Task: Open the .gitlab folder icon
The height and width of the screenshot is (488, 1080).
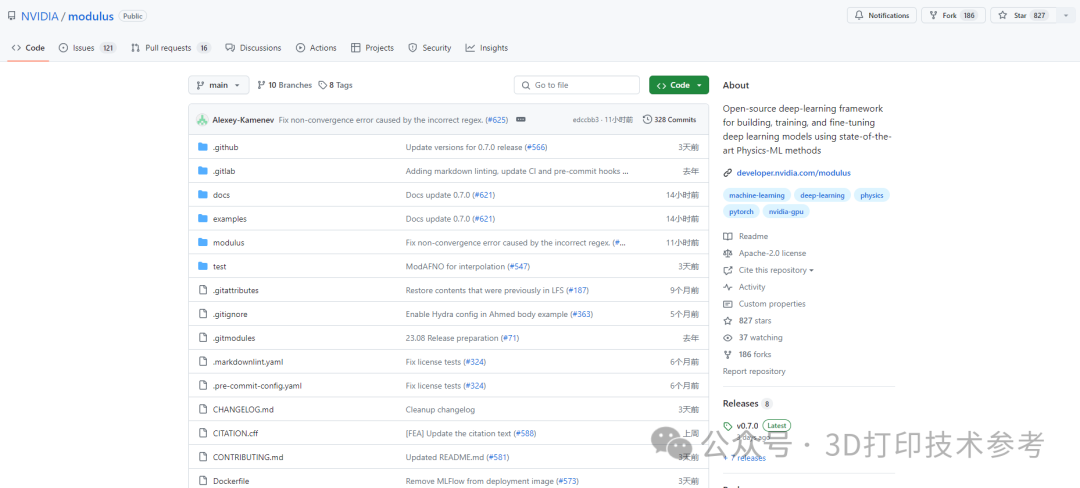Action: point(202,171)
